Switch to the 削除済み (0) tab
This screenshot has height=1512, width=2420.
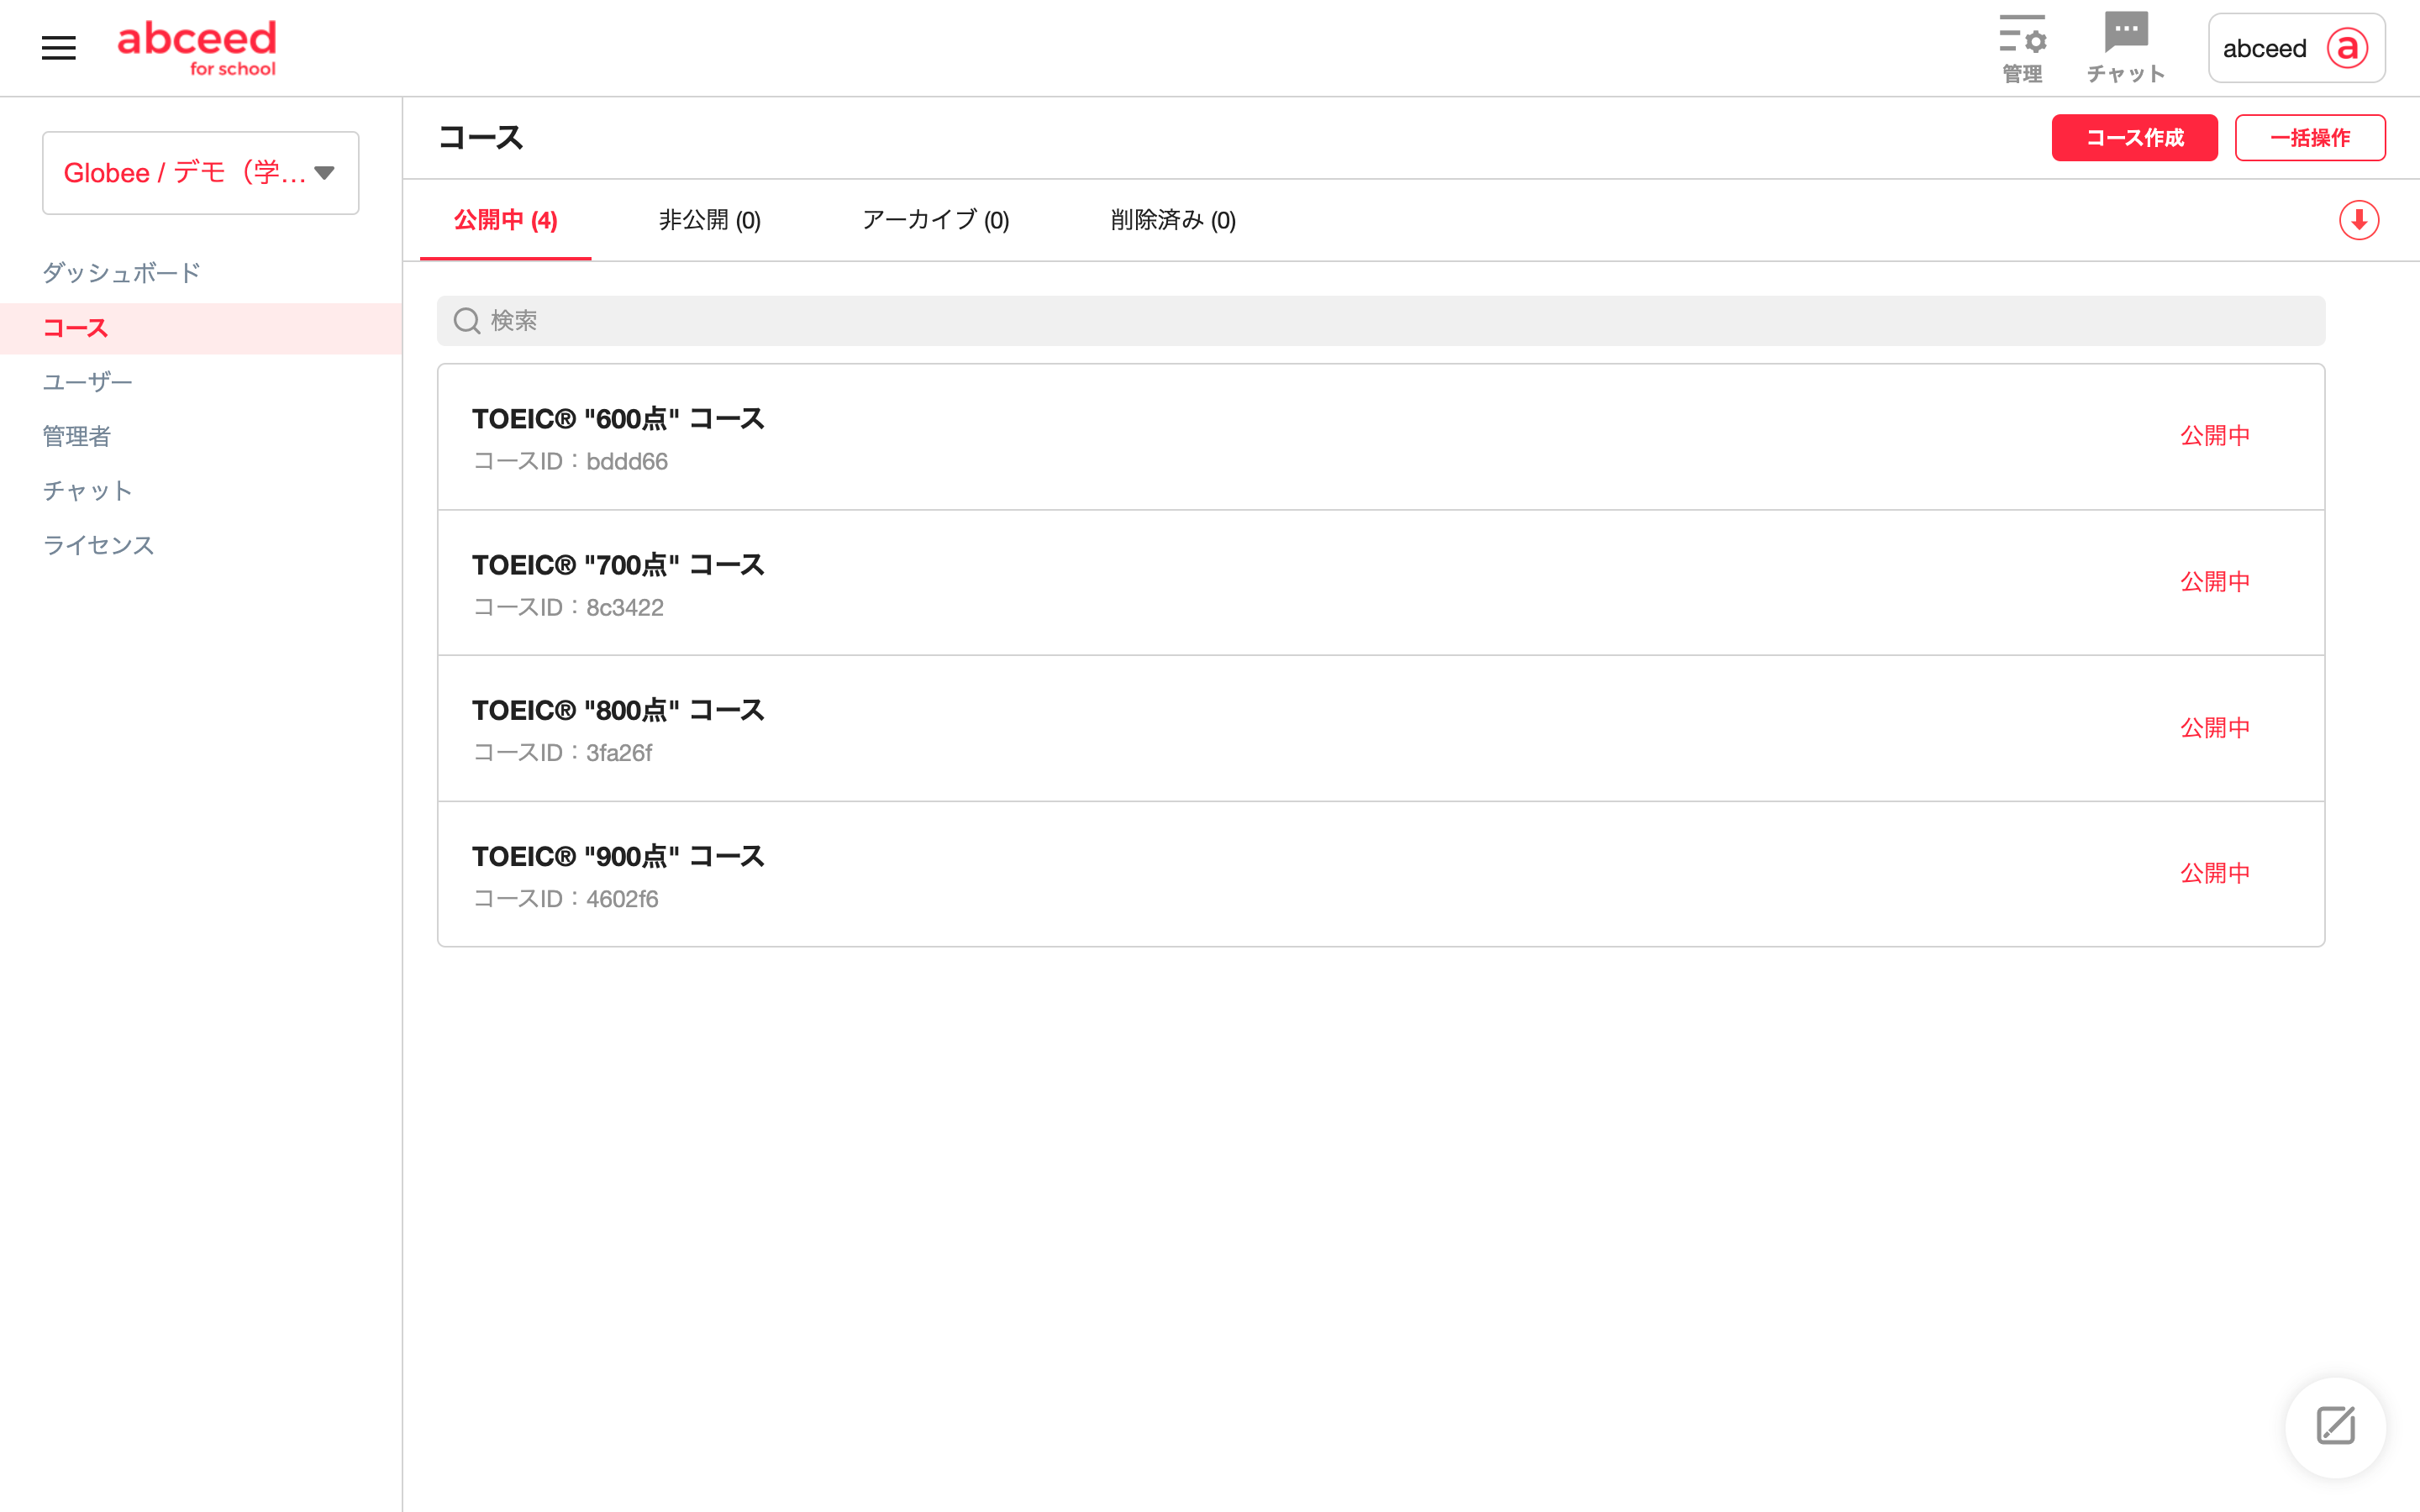pos(1173,220)
